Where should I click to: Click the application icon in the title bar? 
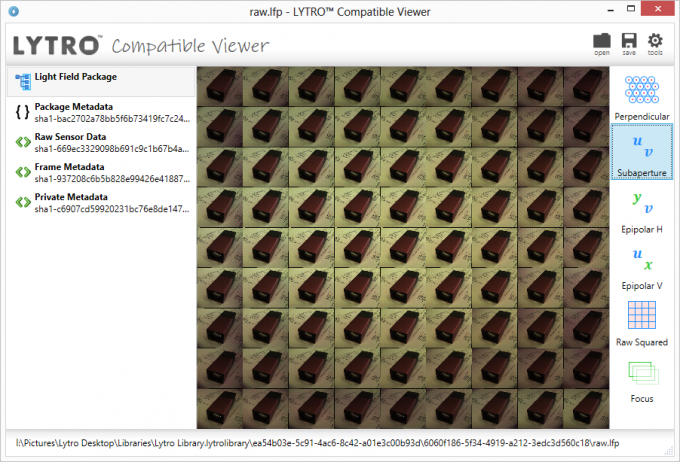[x=13, y=11]
